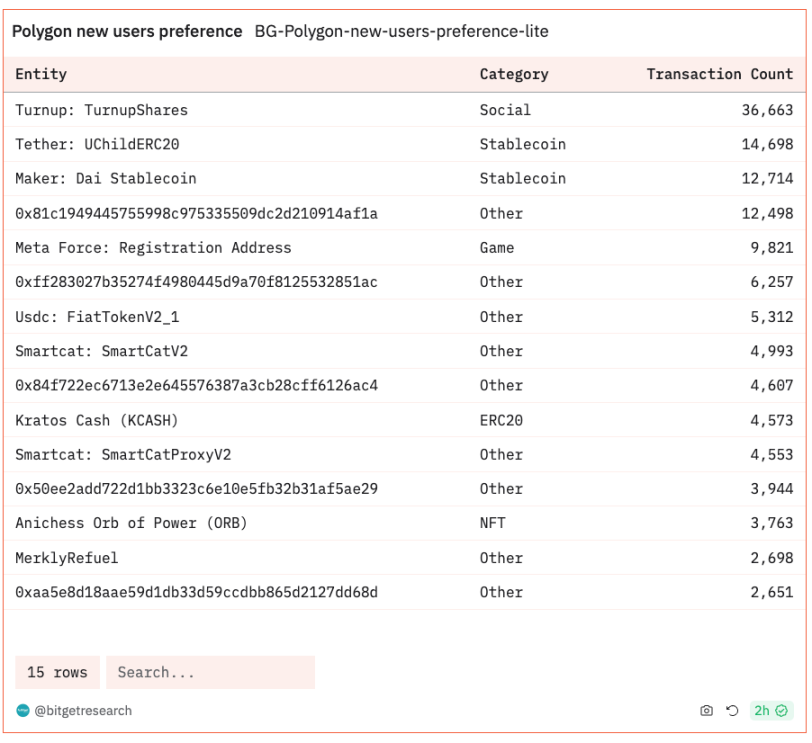Sort by Entity column header
Viewport: 812px width, 743px height.
[41, 74]
